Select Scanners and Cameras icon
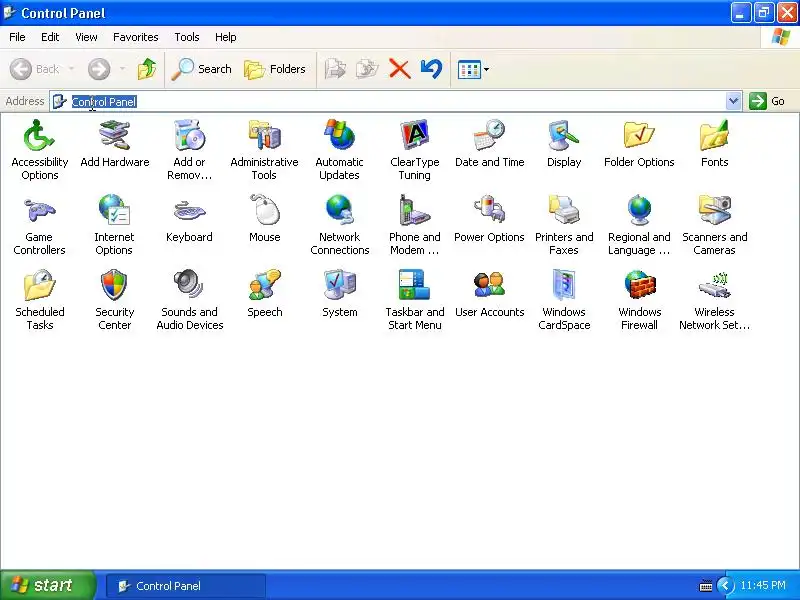The image size is (800, 600). pos(714,210)
